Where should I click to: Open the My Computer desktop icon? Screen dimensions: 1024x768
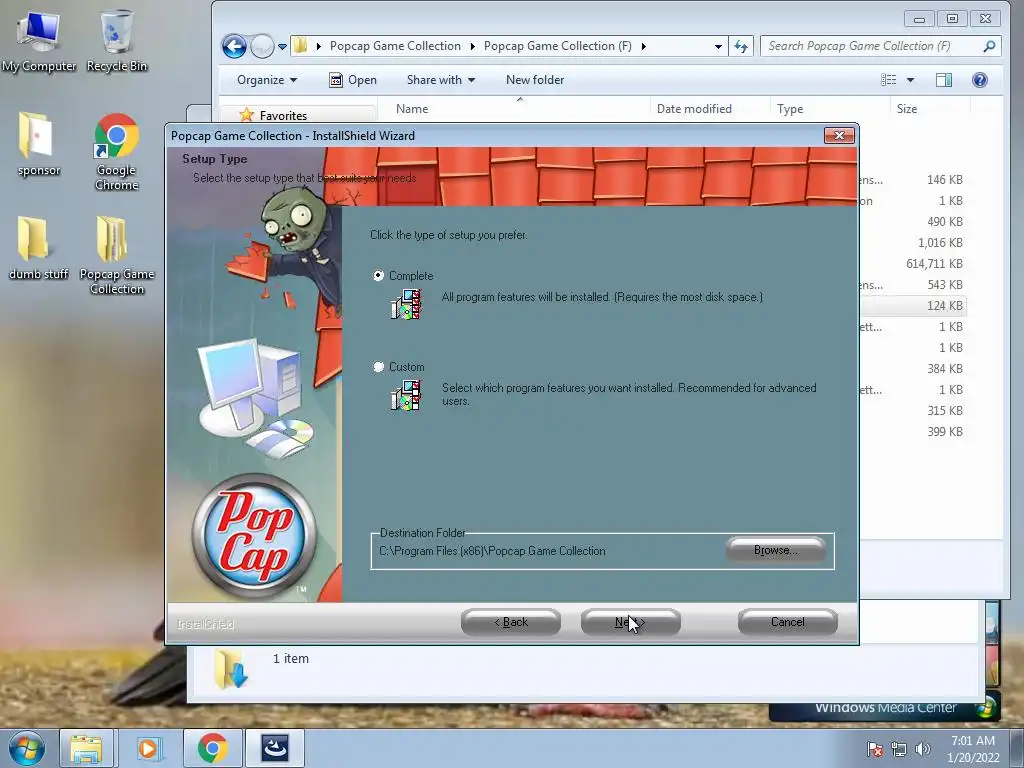39,40
